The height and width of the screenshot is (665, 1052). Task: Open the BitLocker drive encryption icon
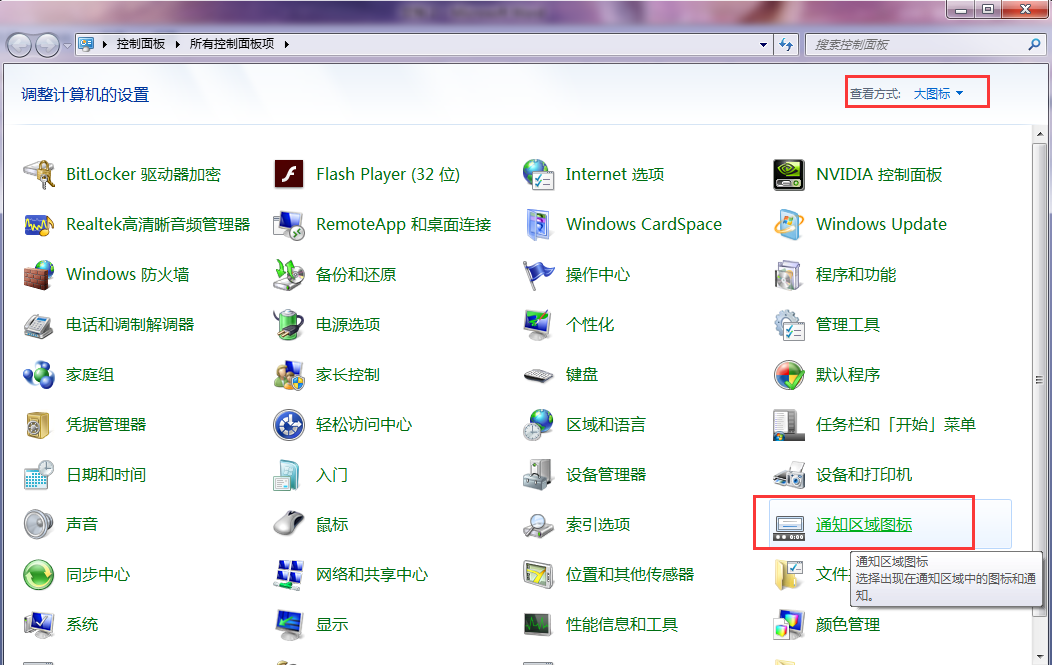pos(39,174)
